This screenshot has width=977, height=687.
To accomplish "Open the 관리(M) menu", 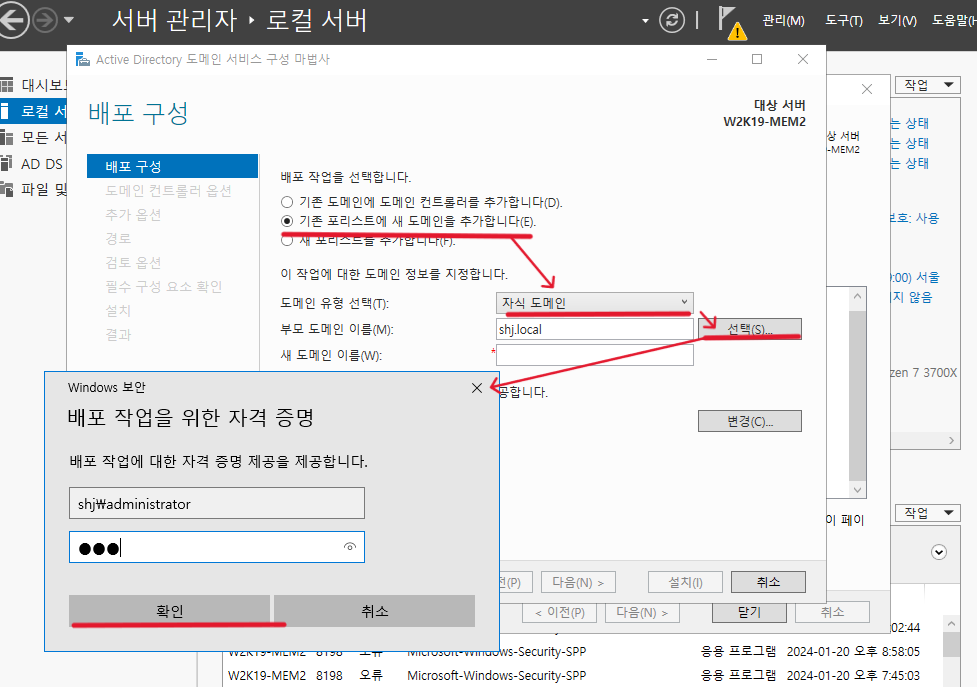I will tap(783, 21).
